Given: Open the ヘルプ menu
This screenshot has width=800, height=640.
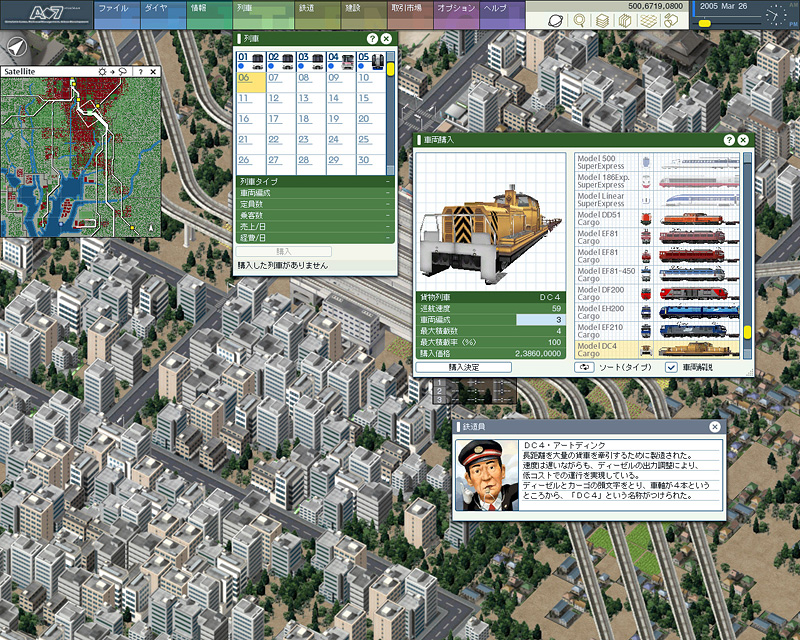Looking at the screenshot, I should (502, 15).
